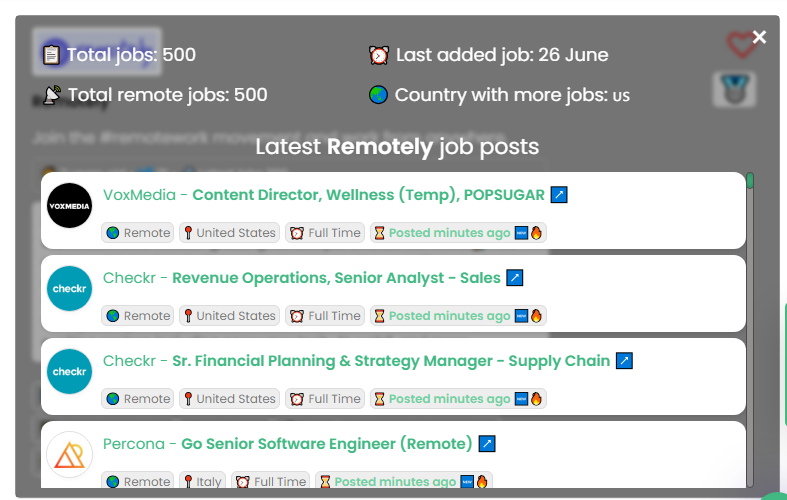Open Revenue Operations, Senior Analyst - Sales job
Image resolution: width=787 pixels, height=500 pixels.
pos(336,278)
